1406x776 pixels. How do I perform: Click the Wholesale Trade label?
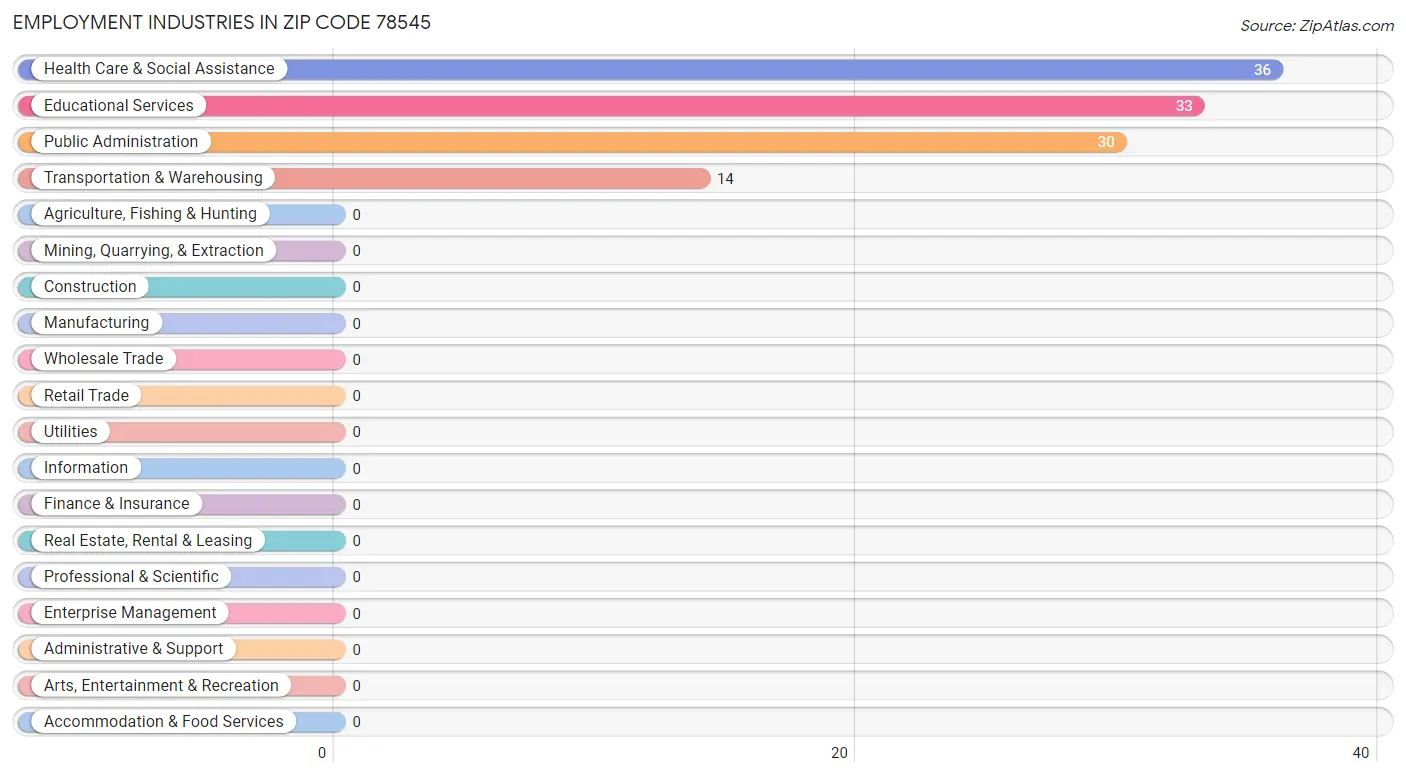pyautogui.click(x=103, y=359)
